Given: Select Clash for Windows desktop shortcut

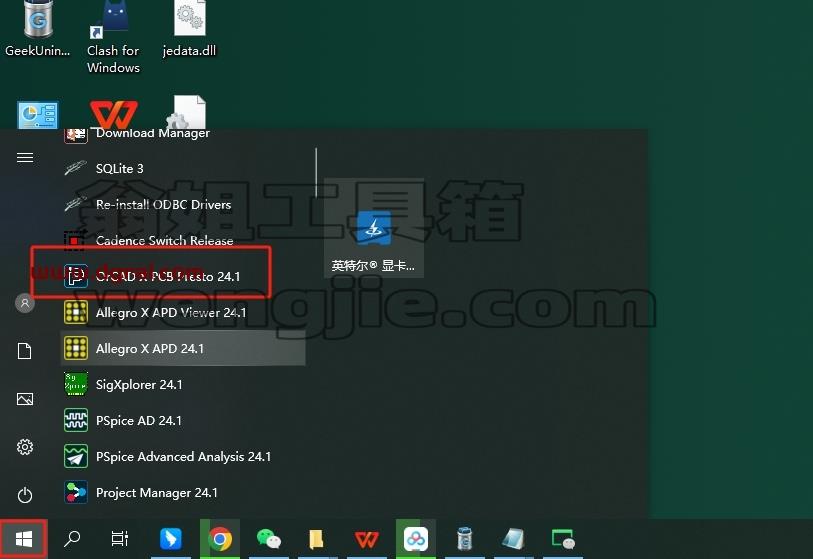Looking at the screenshot, I should 113,37.
